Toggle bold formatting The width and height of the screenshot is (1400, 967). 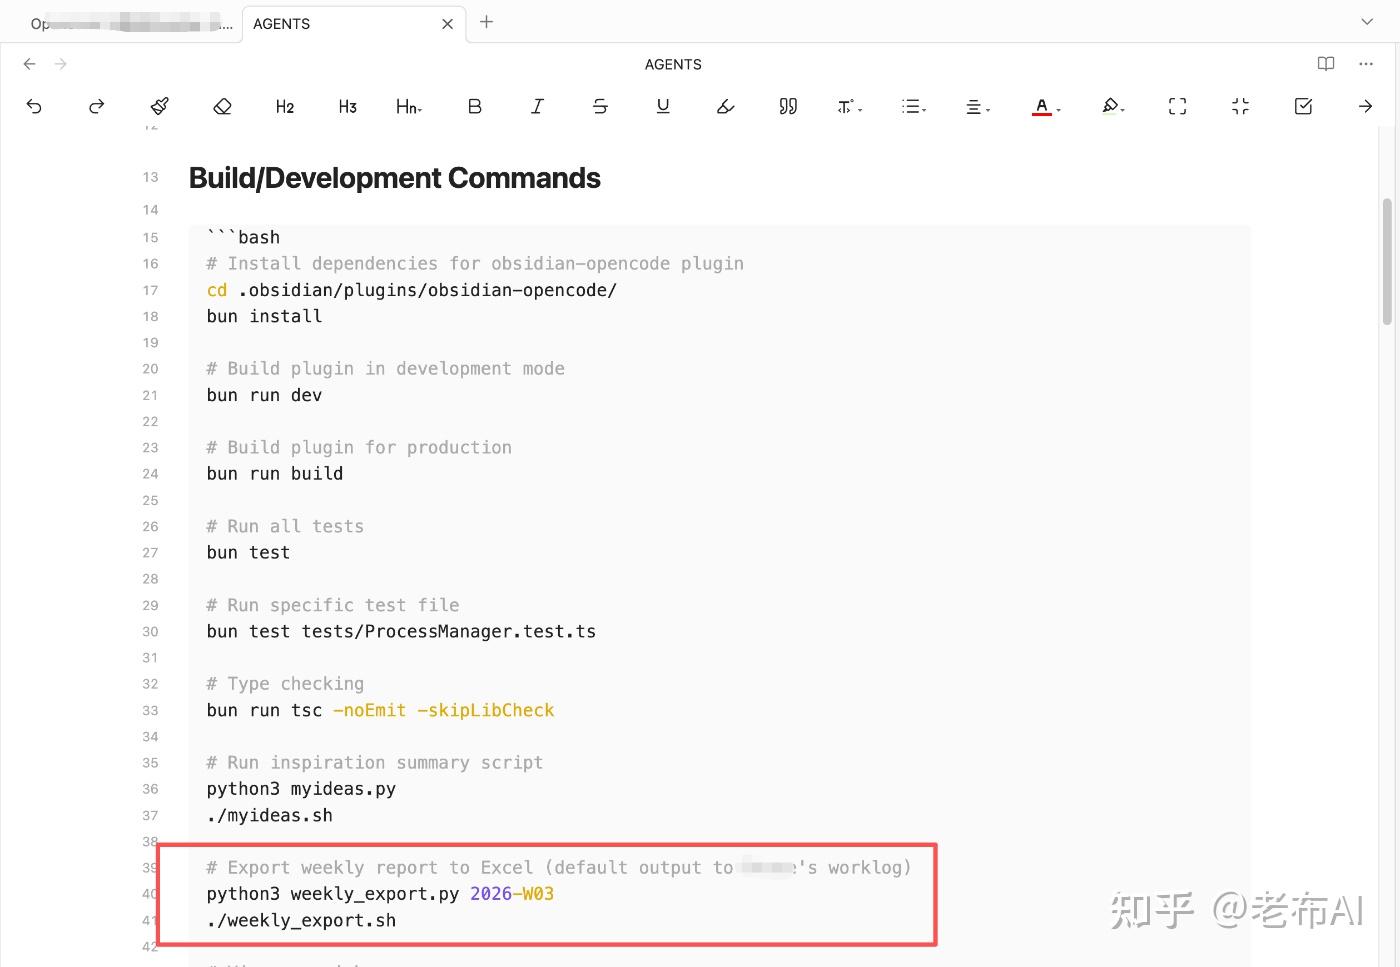[x=475, y=106]
